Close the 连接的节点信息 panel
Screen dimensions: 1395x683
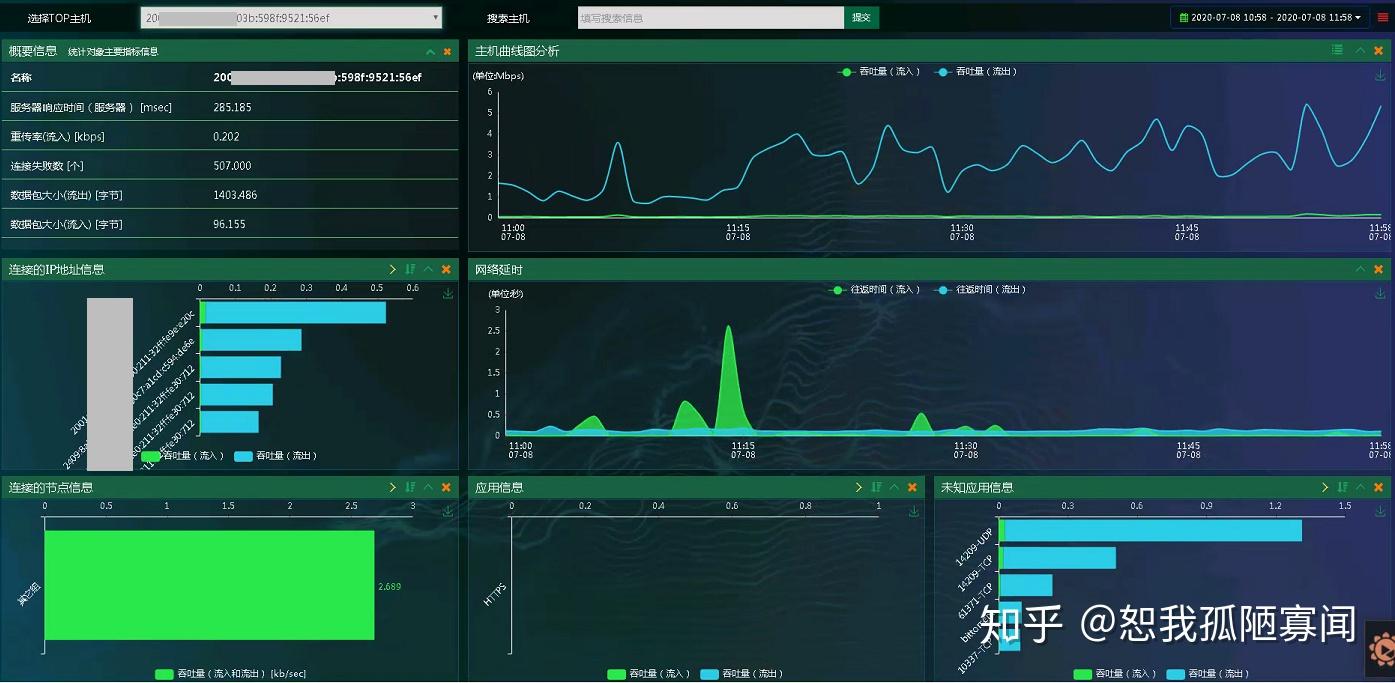tap(446, 487)
